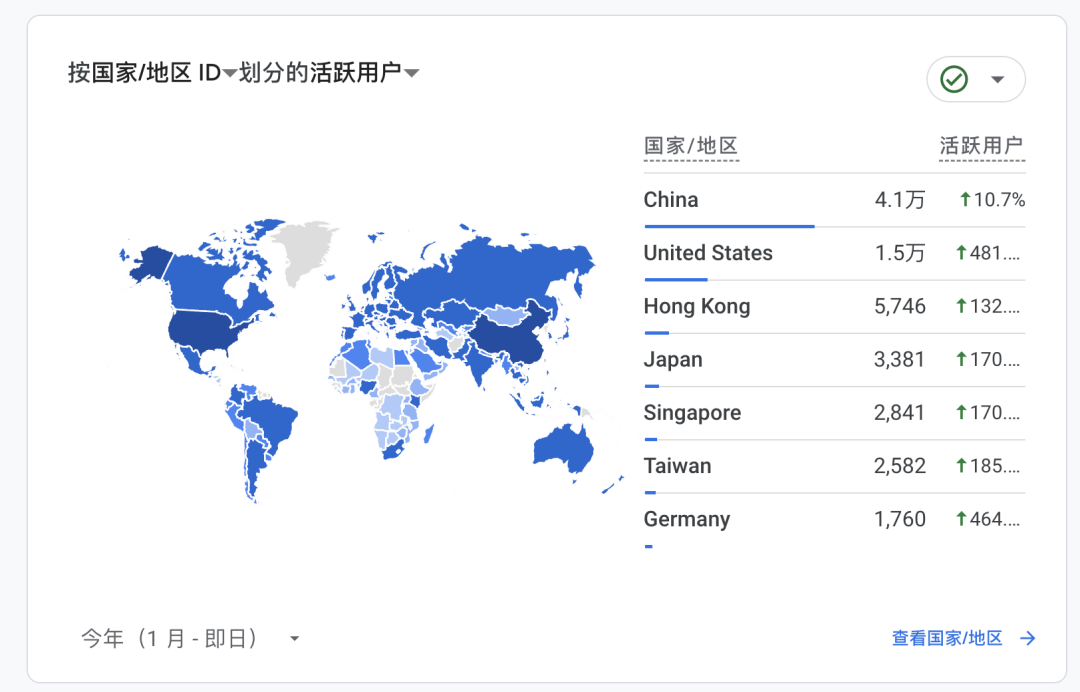
Task: Open the 查看国家/地区 link
Action: [x=946, y=638]
